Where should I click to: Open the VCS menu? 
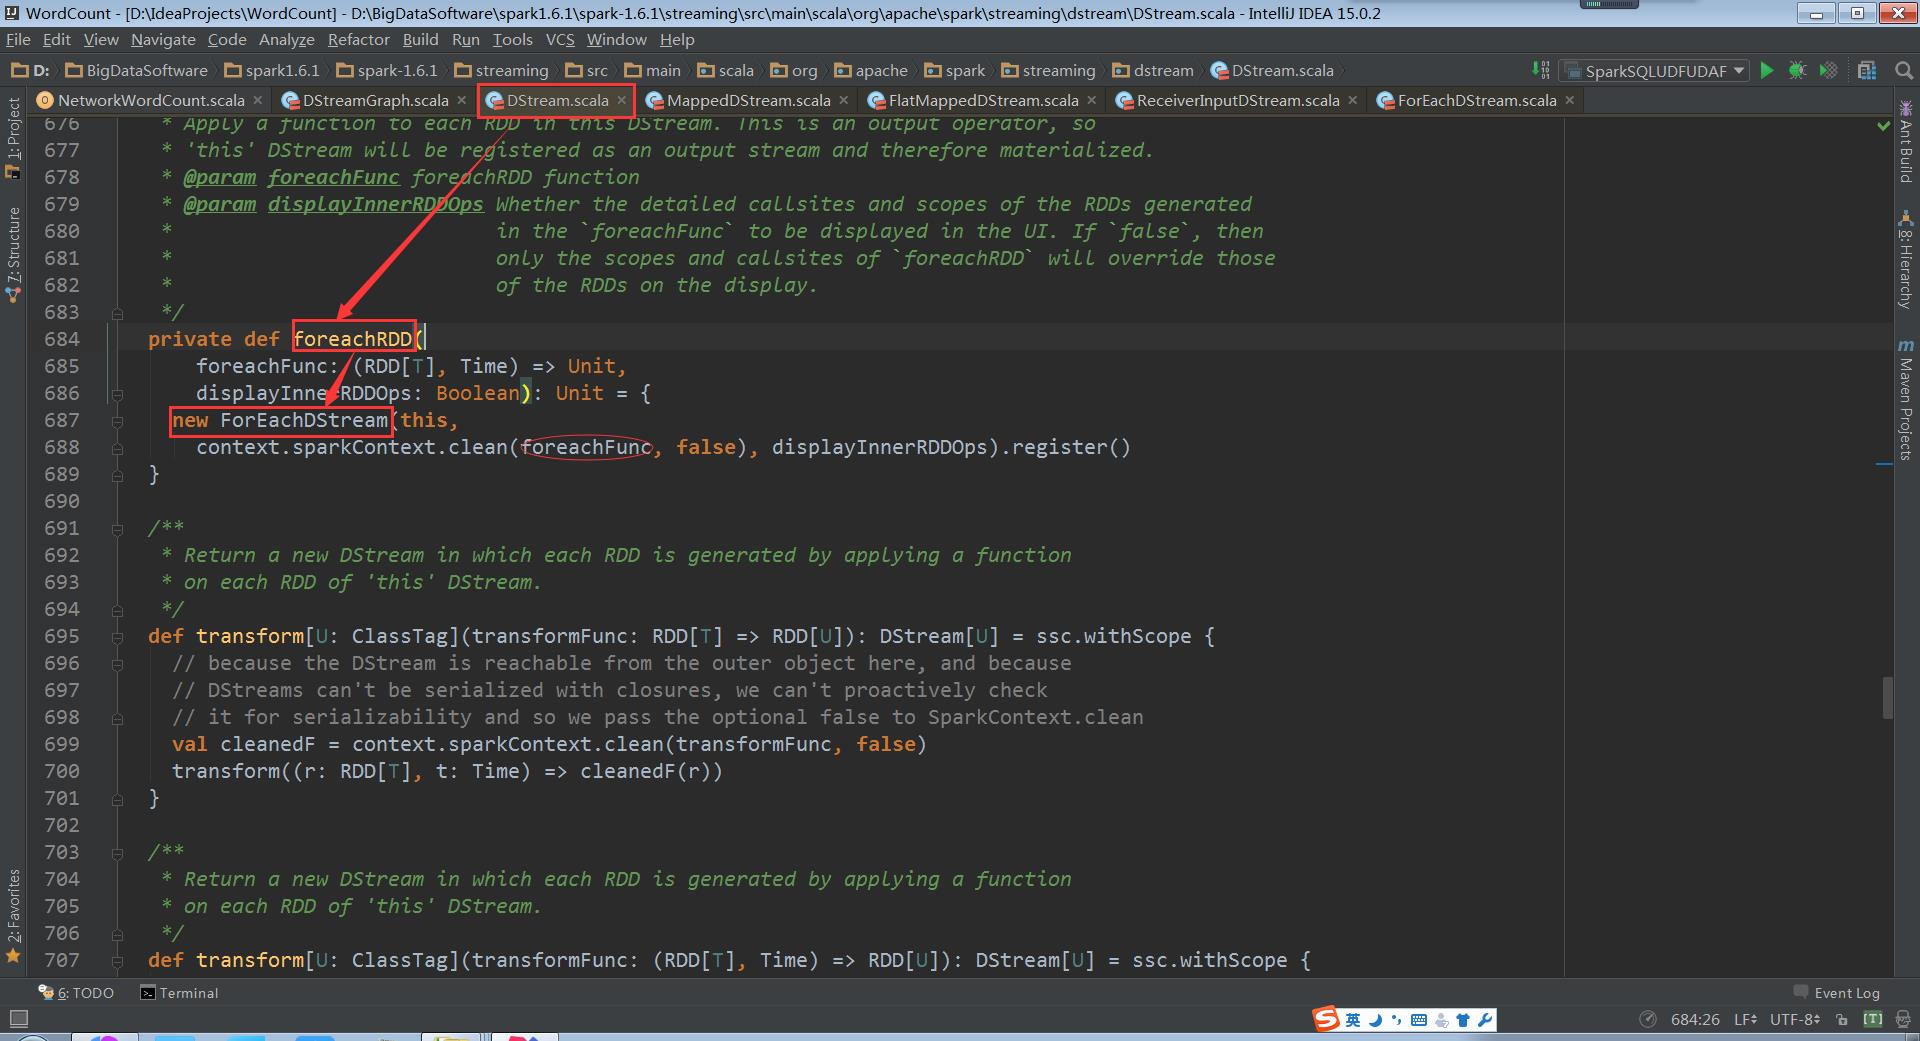[x=560, y=39]
